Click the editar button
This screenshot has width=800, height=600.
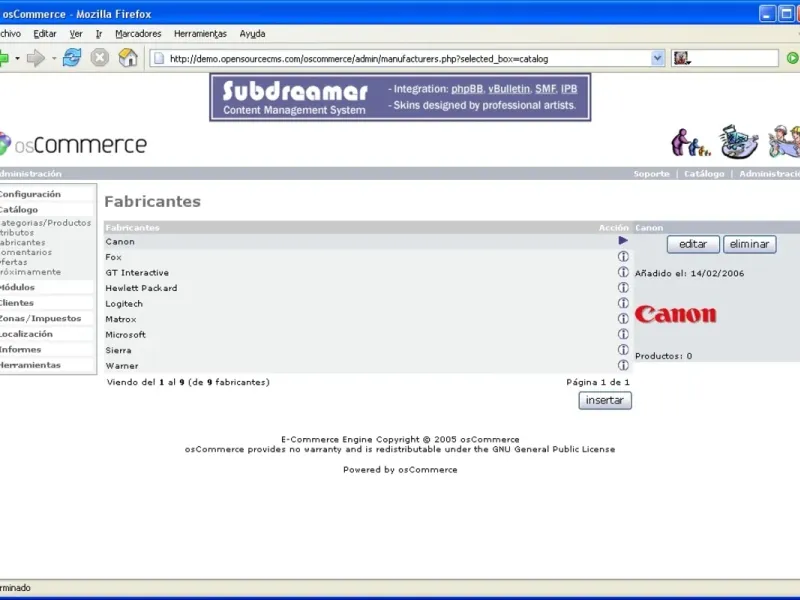pos(693,244)
